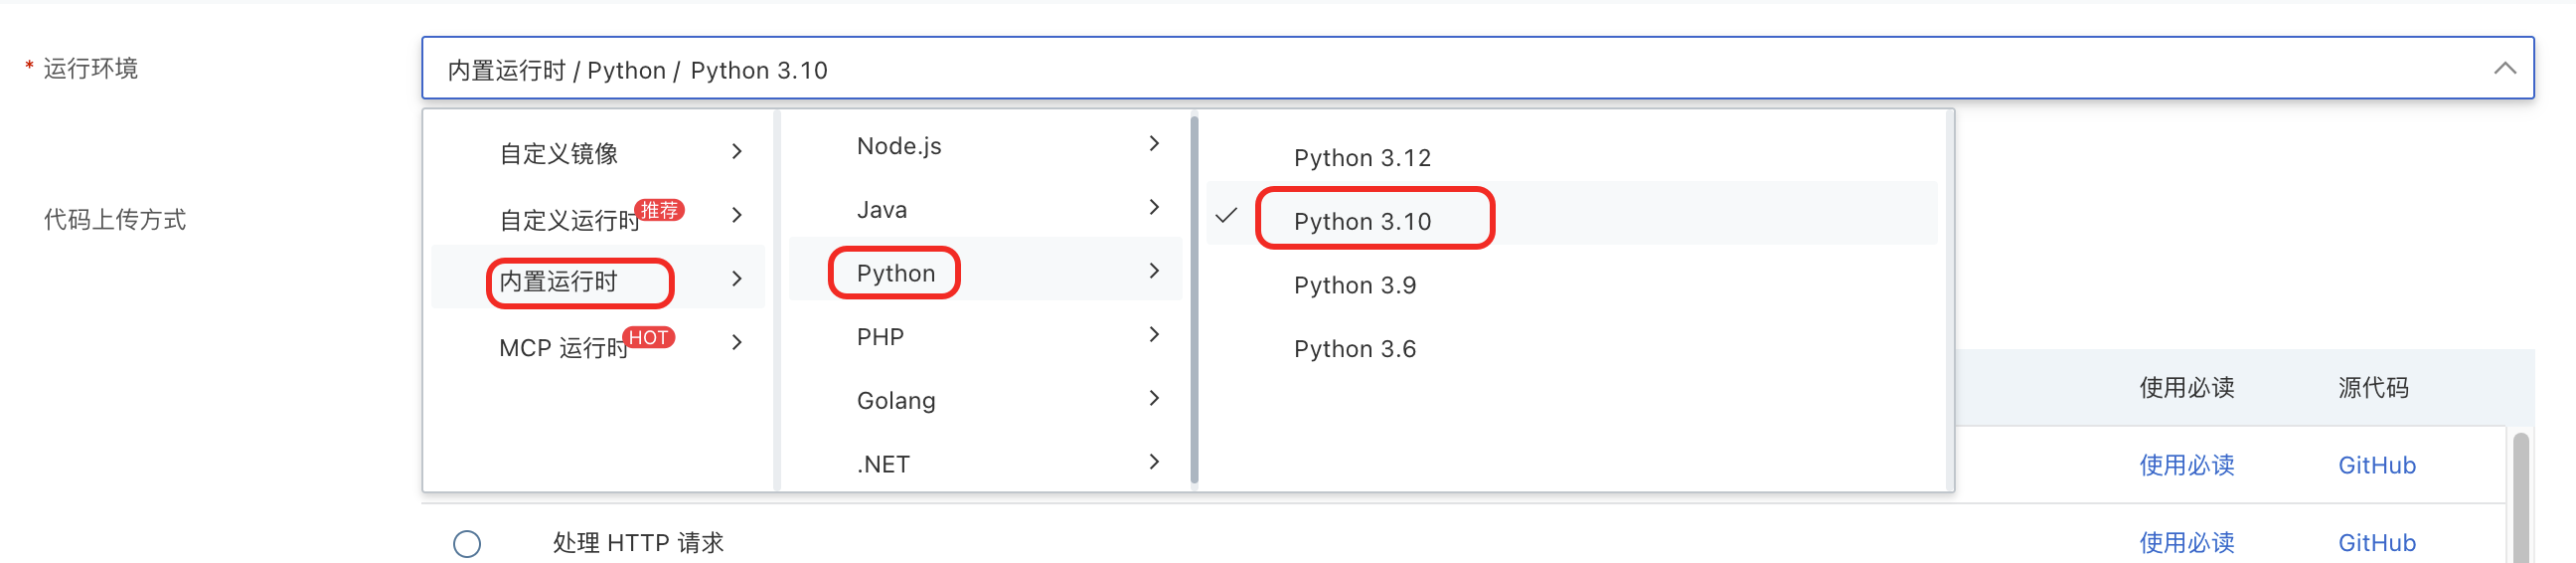Open 使用必读 link in HTTP request row
The width and height of the screenshot is (2576, 563).
pos(2186,543)
